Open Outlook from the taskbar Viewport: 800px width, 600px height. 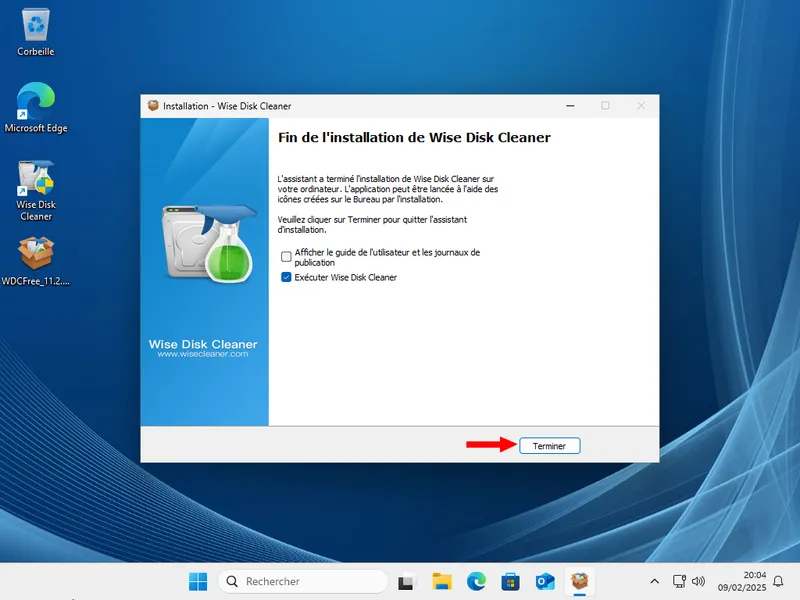pyautogui.click(x=545, y=581)
